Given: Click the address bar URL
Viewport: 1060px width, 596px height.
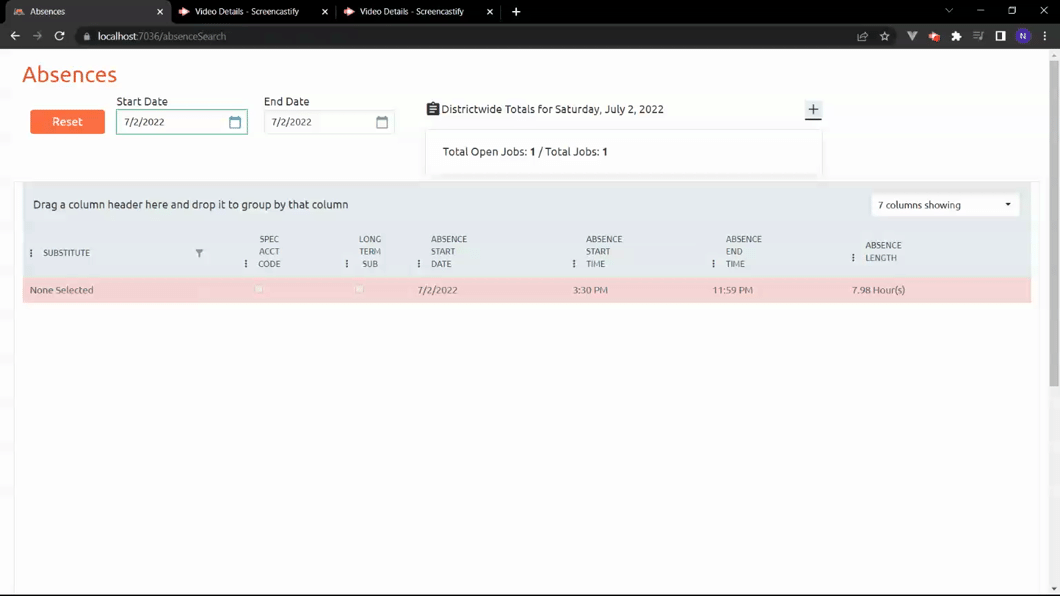Looking at the screenshot, I should (x=162, y=36).
